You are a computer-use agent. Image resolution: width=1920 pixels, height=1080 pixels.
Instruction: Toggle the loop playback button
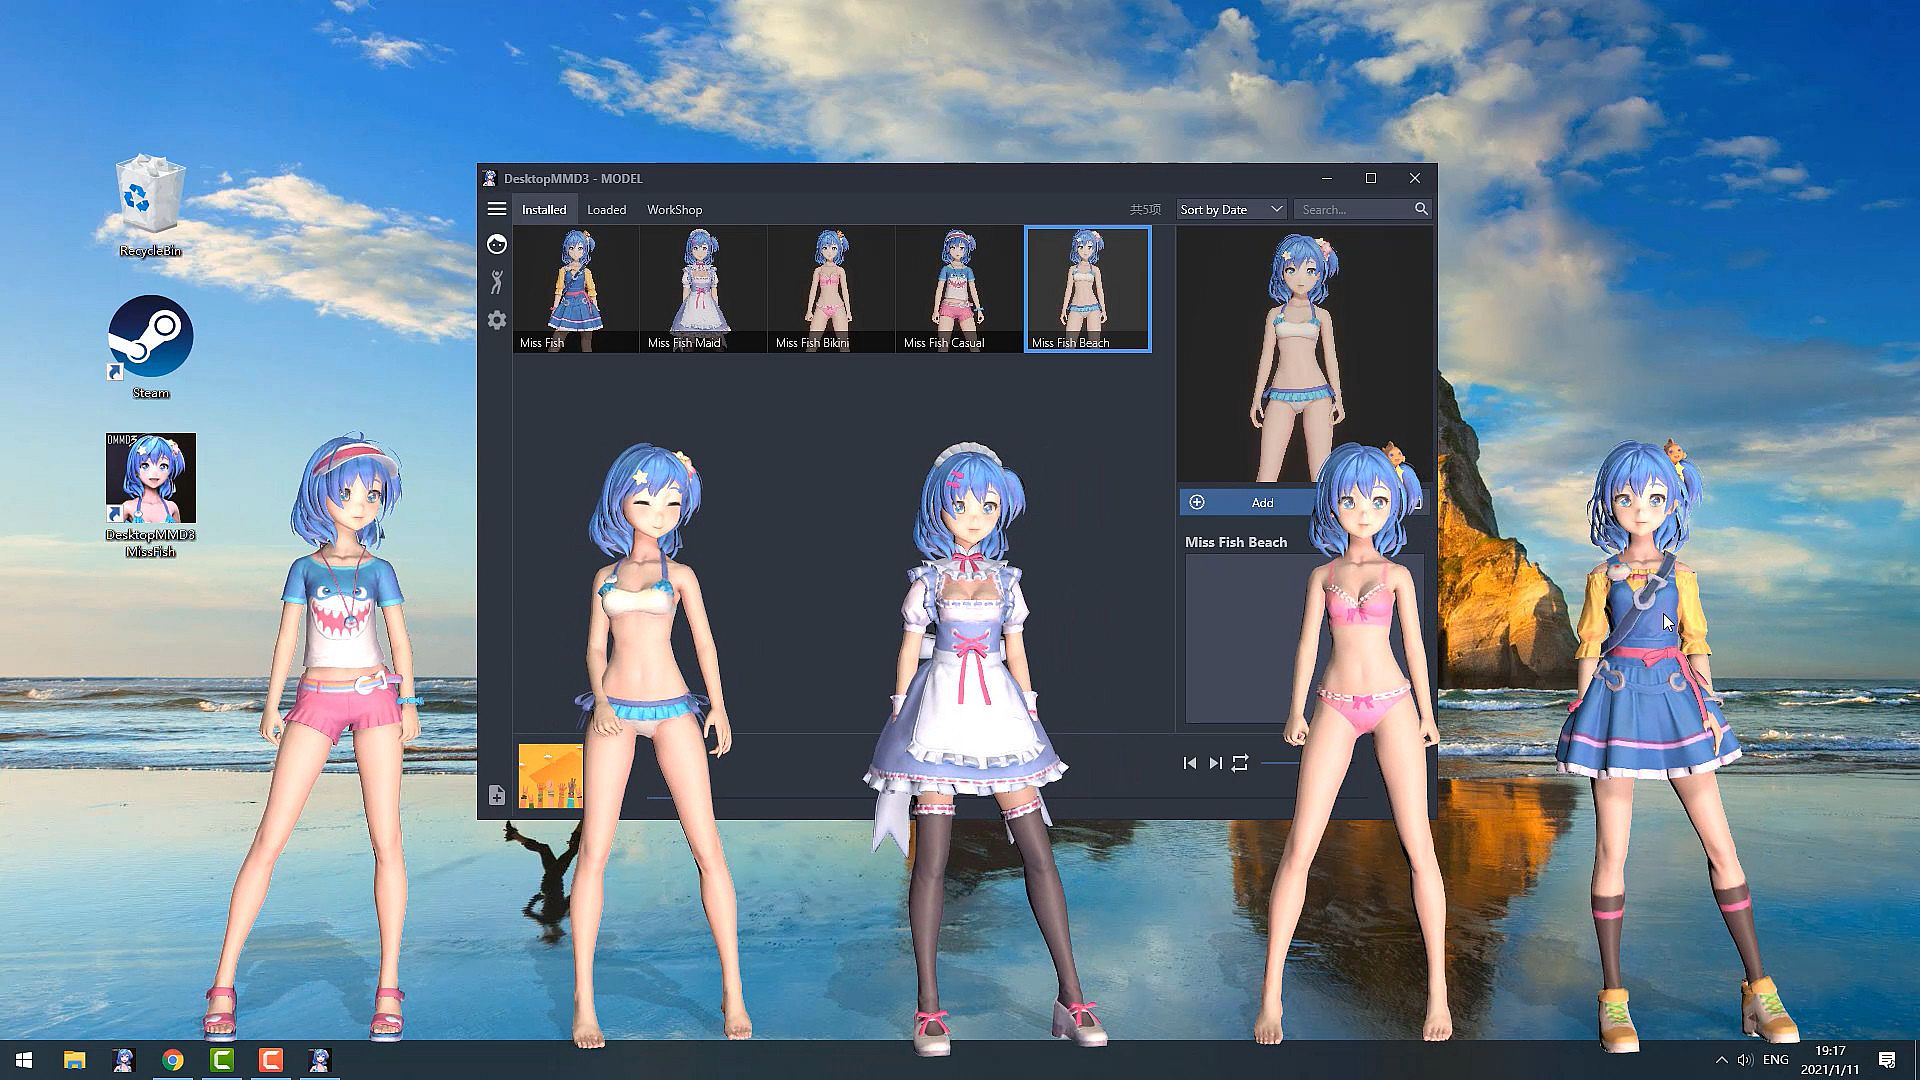(1240, 763)
